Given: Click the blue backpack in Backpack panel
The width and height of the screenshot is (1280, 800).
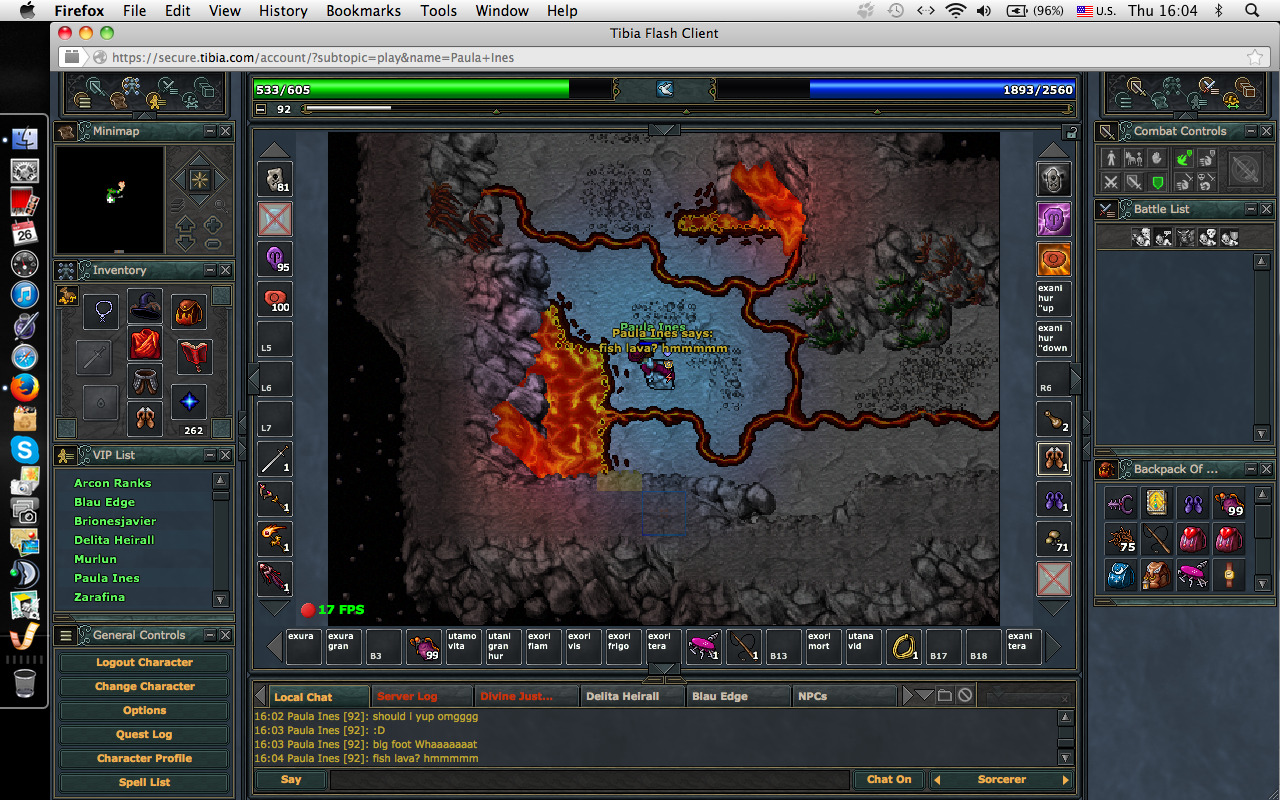Looking at the screenshot, I should 1120,575.
